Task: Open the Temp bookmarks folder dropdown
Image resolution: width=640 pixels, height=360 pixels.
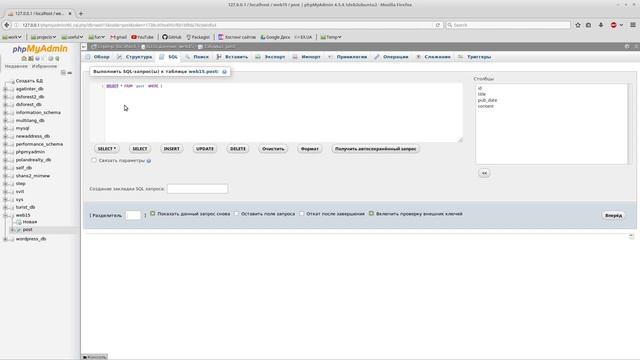Action: click(331, 37)
